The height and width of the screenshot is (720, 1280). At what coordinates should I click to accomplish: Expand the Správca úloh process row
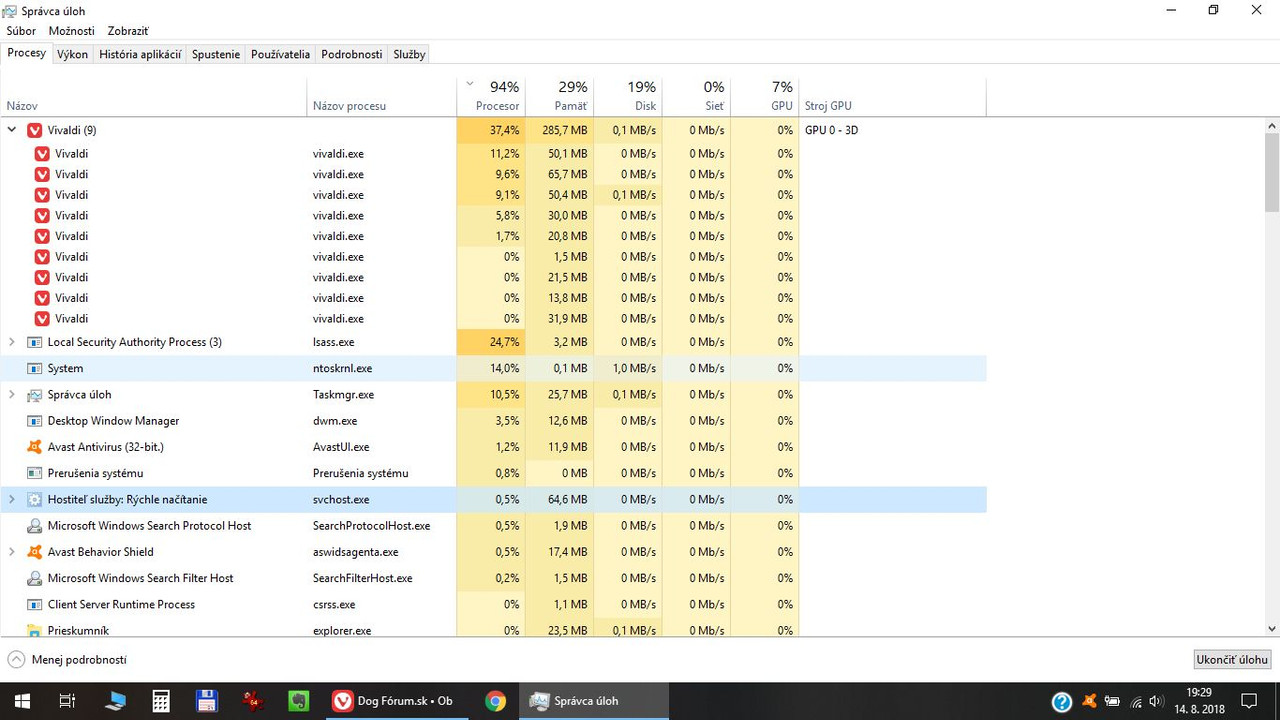[12, 395]
